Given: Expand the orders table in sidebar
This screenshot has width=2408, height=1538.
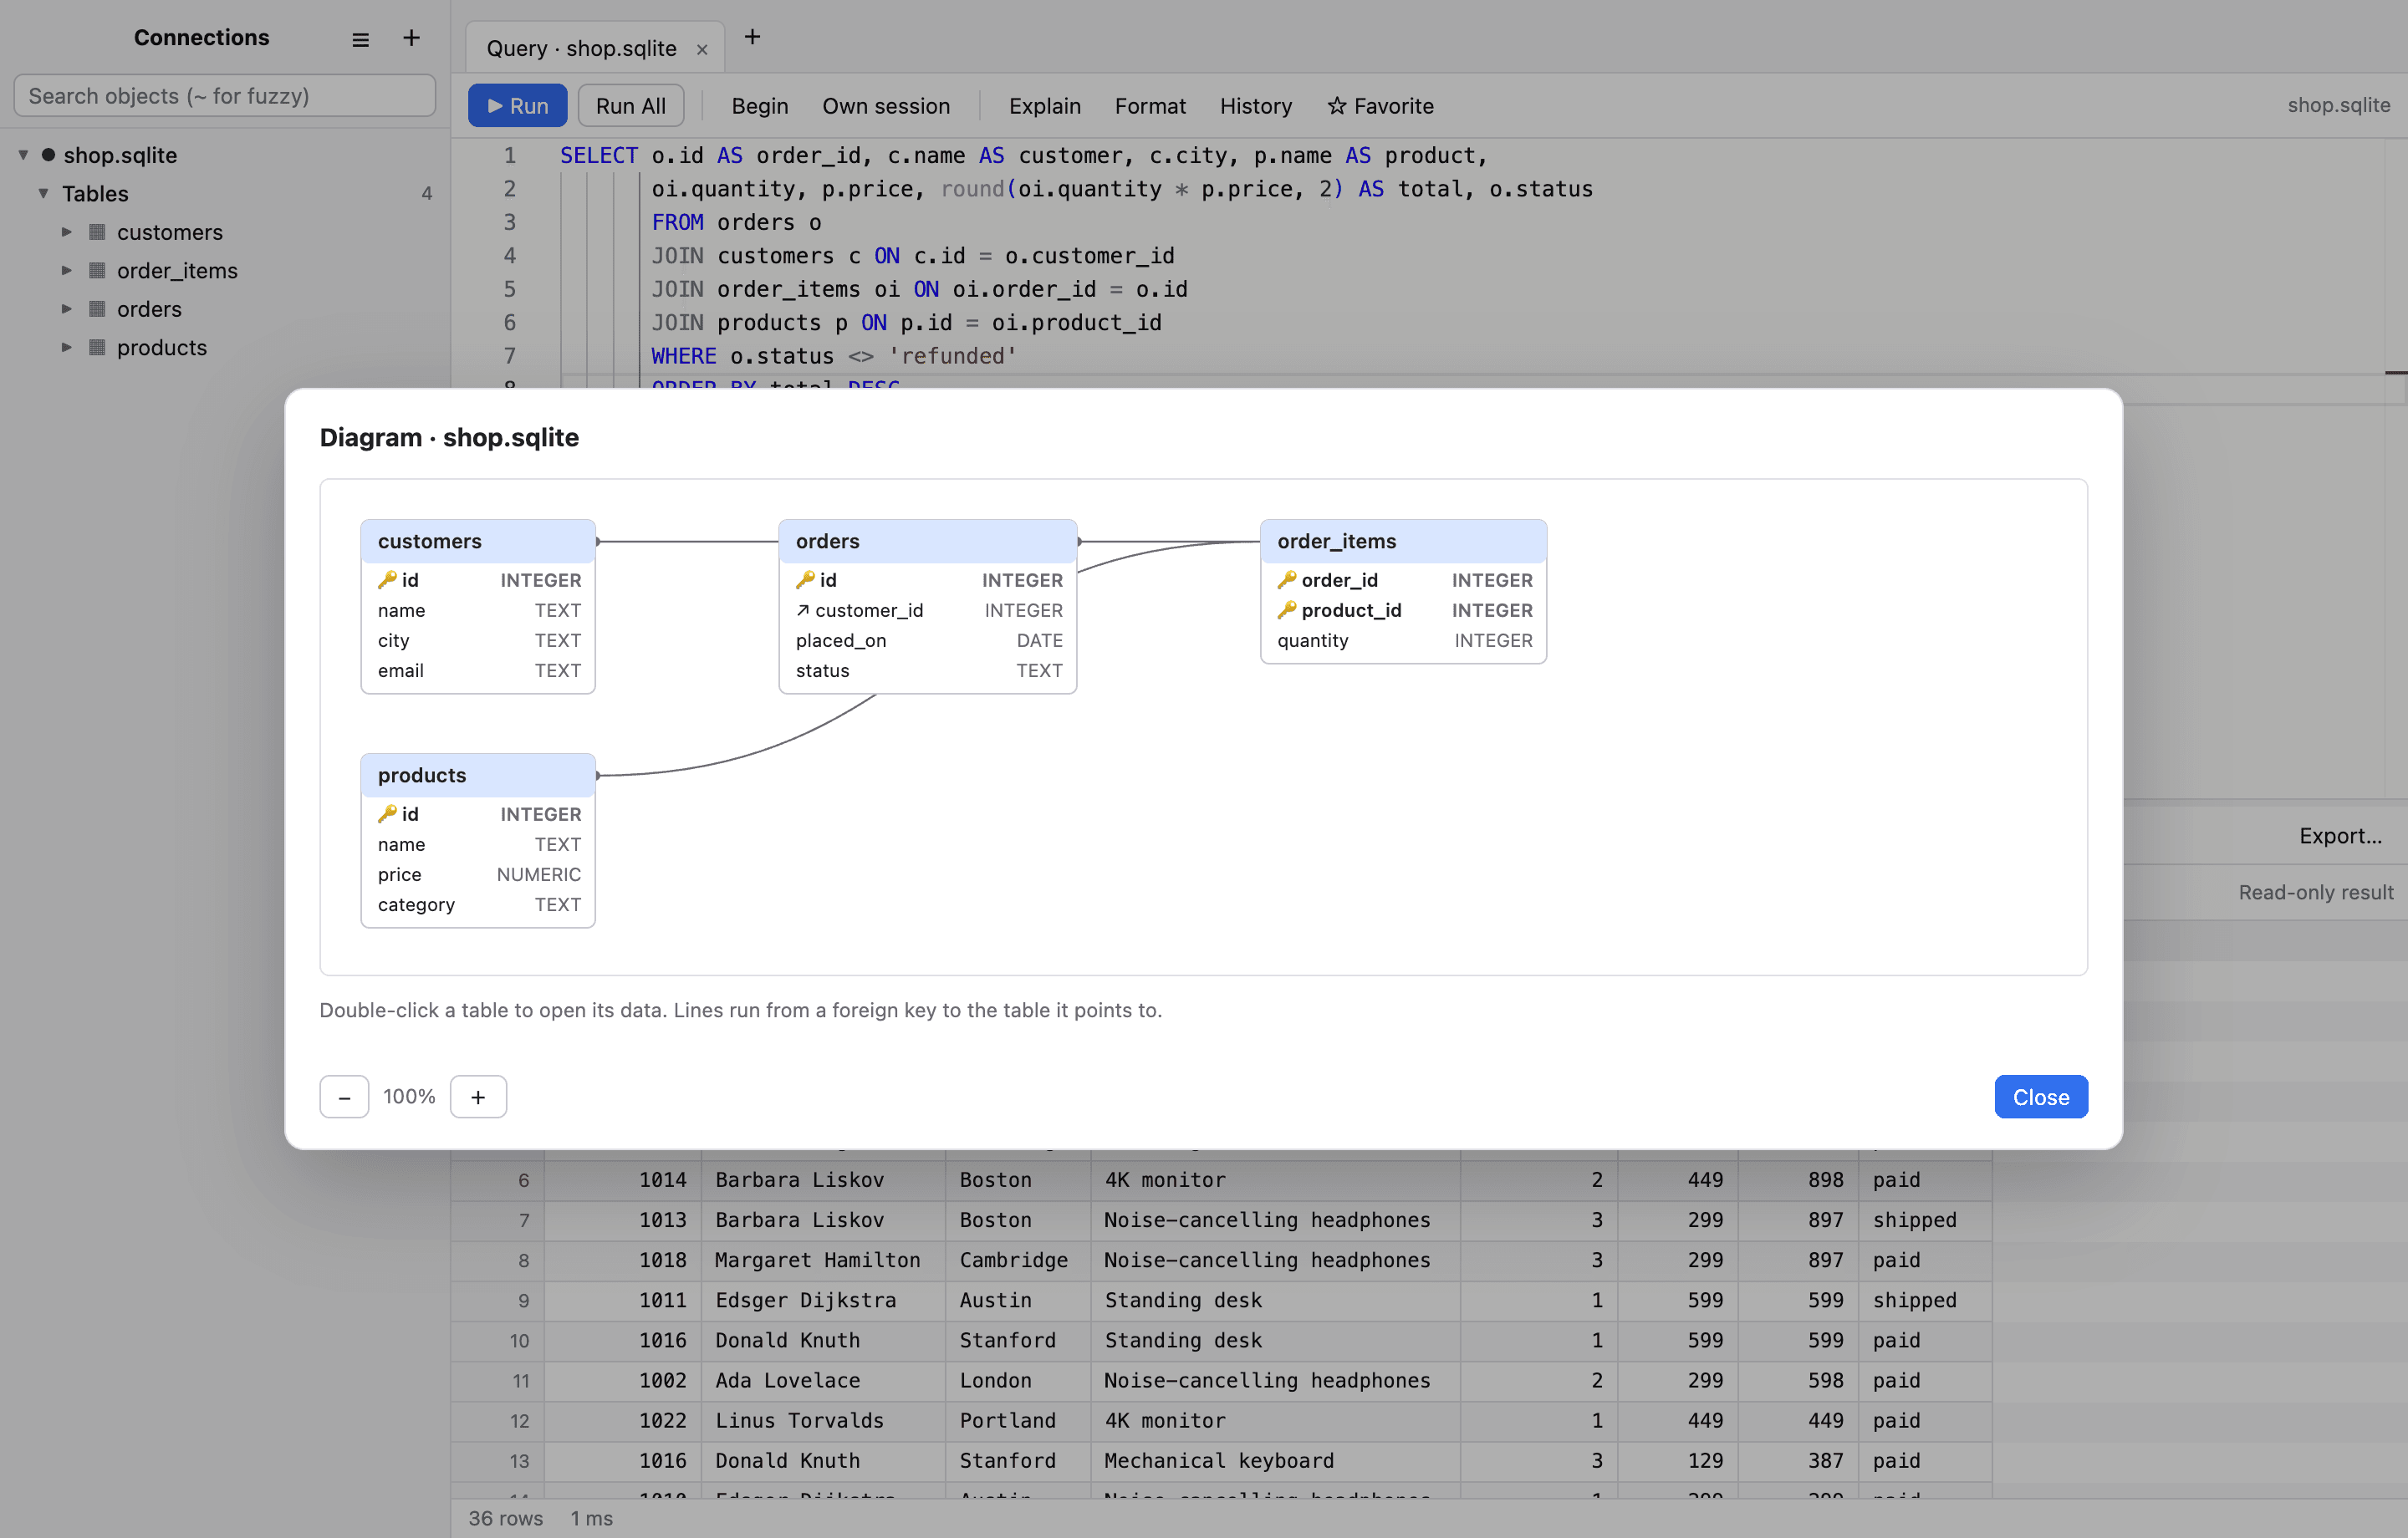Looking at the screenshot, I should click(67, 309).
